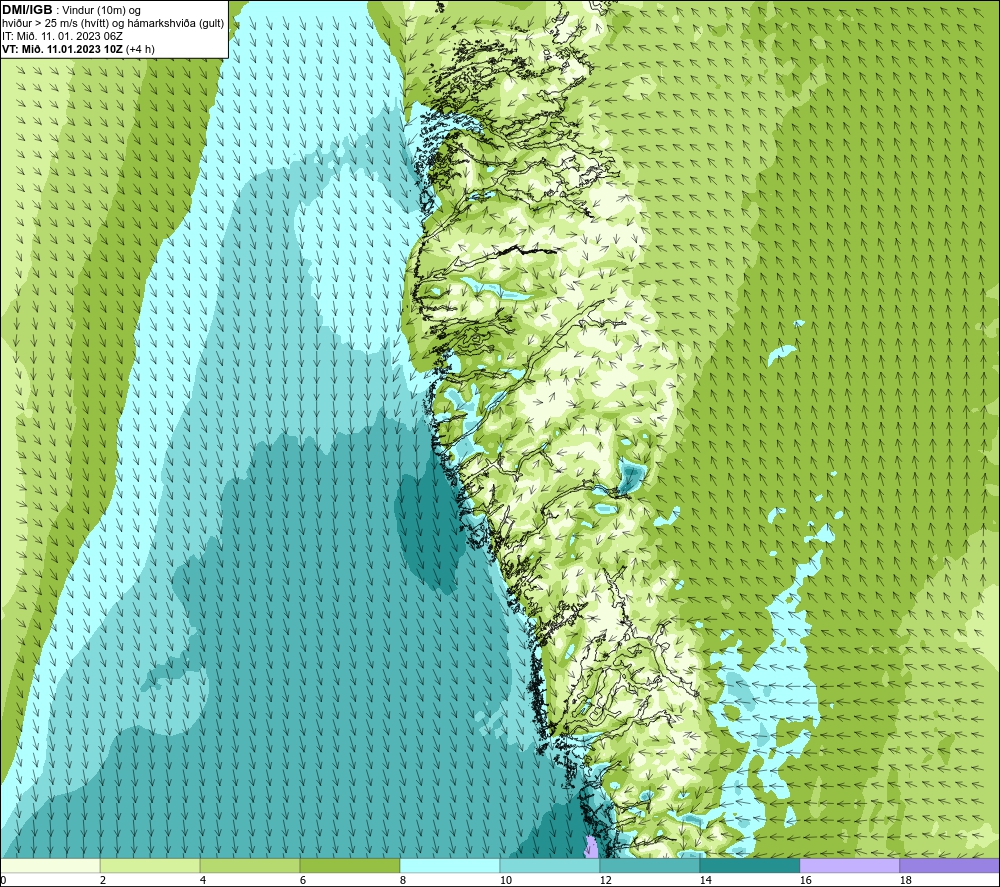
Task: Click the dark teal 14–16 m/s legend swatch
Action: (749, 865)
